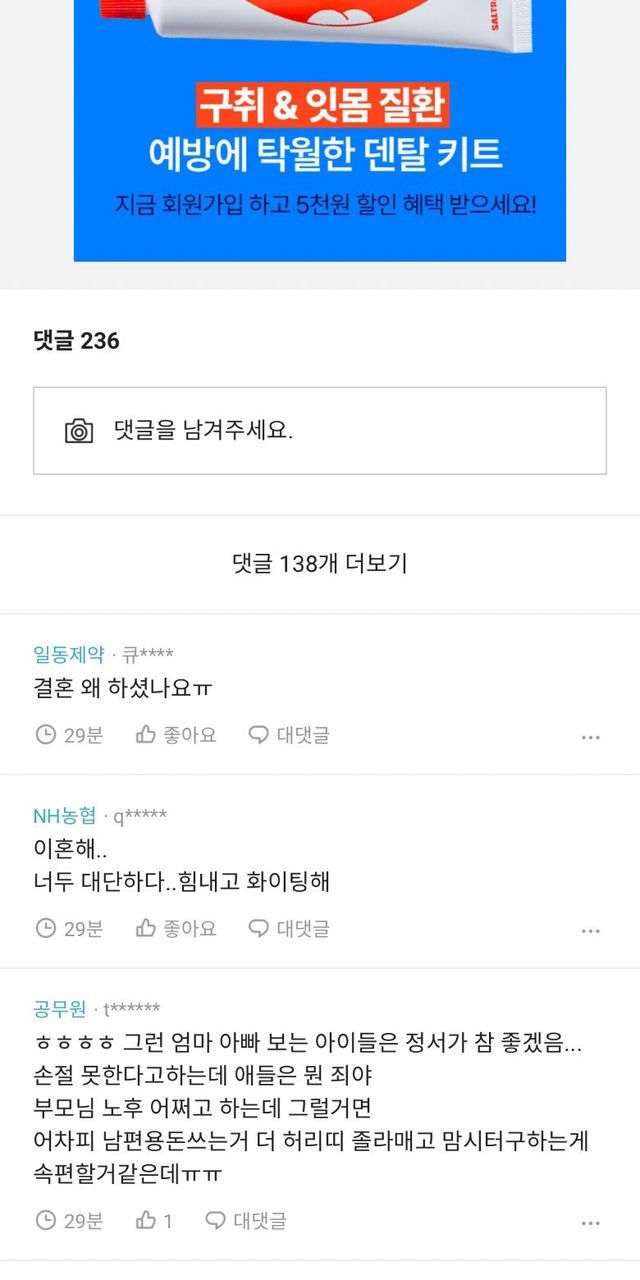Open the 공무원 category link
The width and height of the screenshot is (640, 1280).
click(x=60, y=1009)
